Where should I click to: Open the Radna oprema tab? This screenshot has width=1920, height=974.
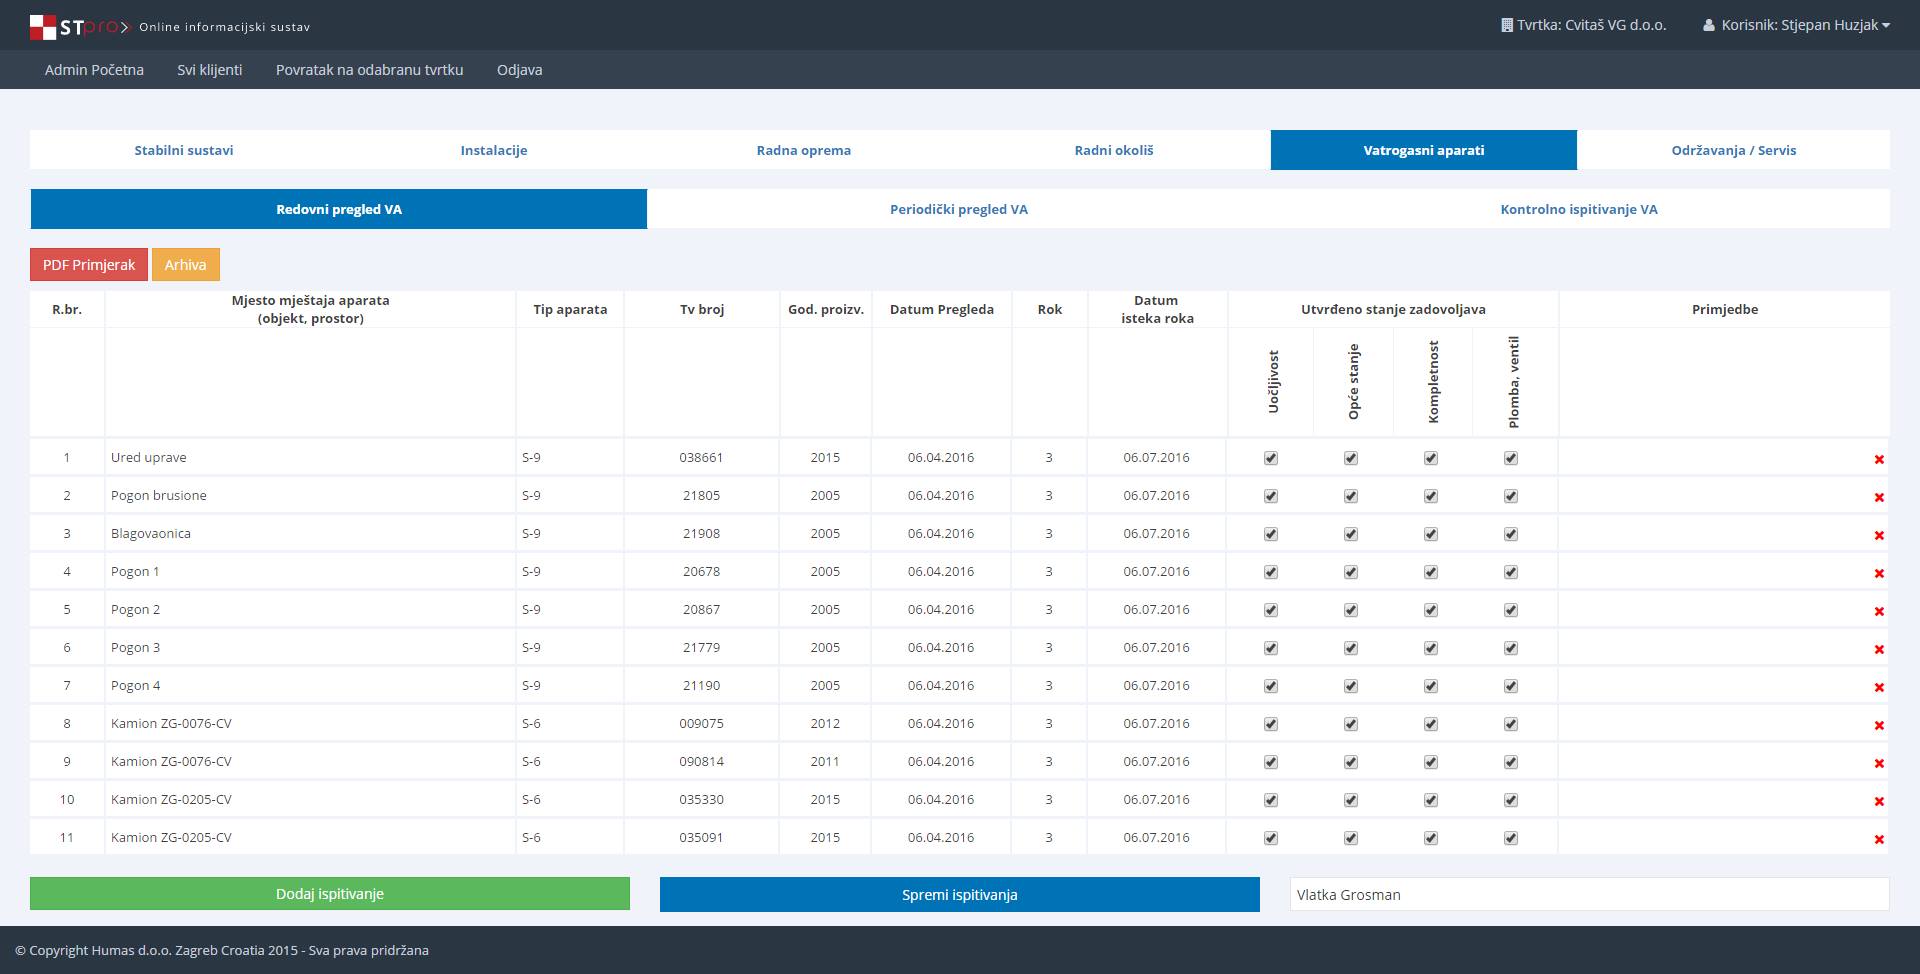click(x=804, y=150)
